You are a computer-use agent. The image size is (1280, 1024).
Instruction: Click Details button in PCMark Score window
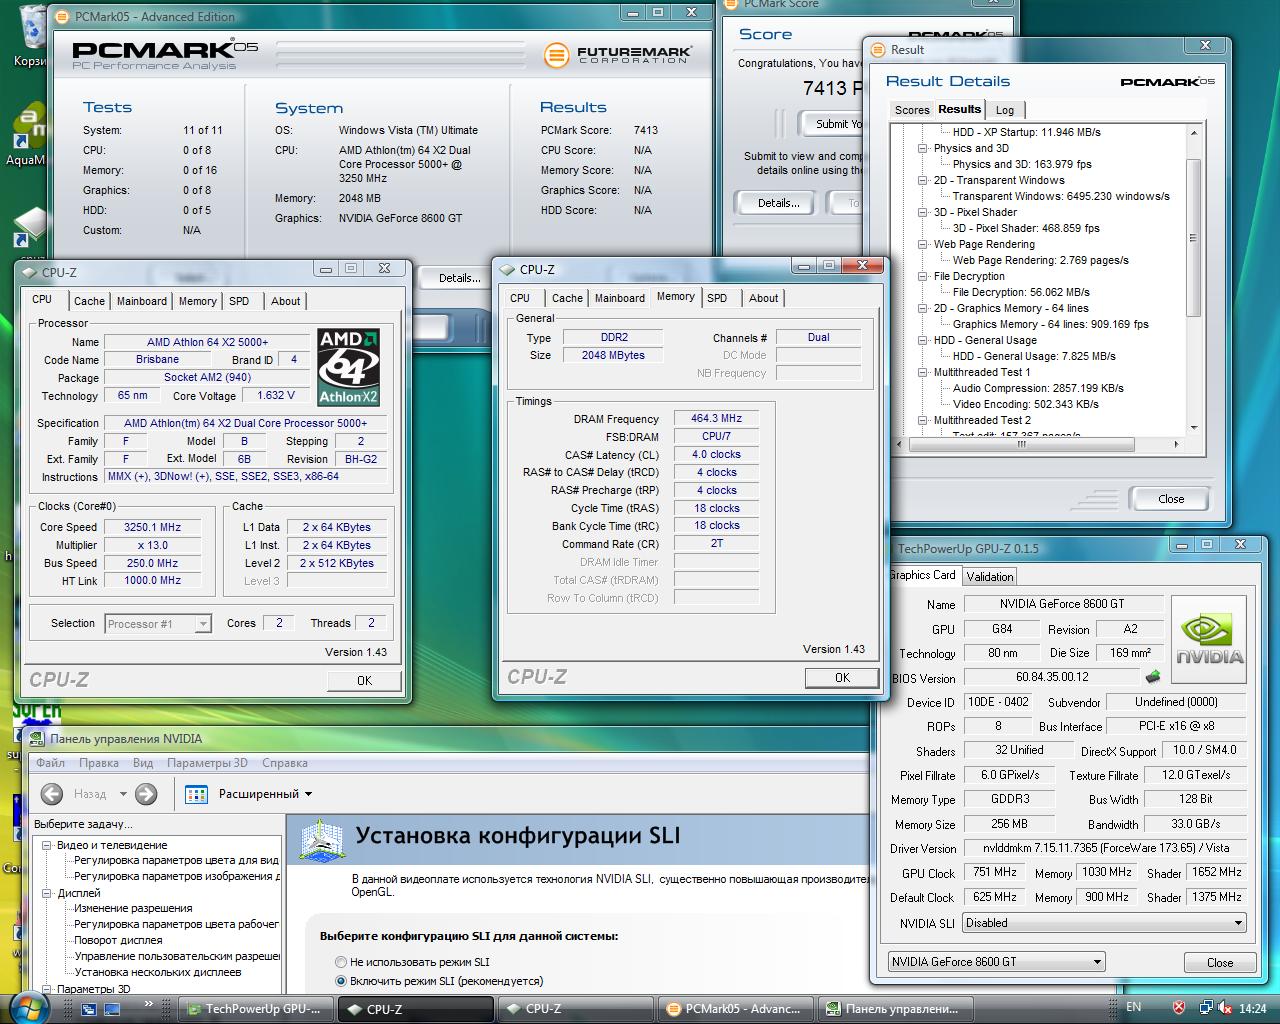click(x=778, y=203)
